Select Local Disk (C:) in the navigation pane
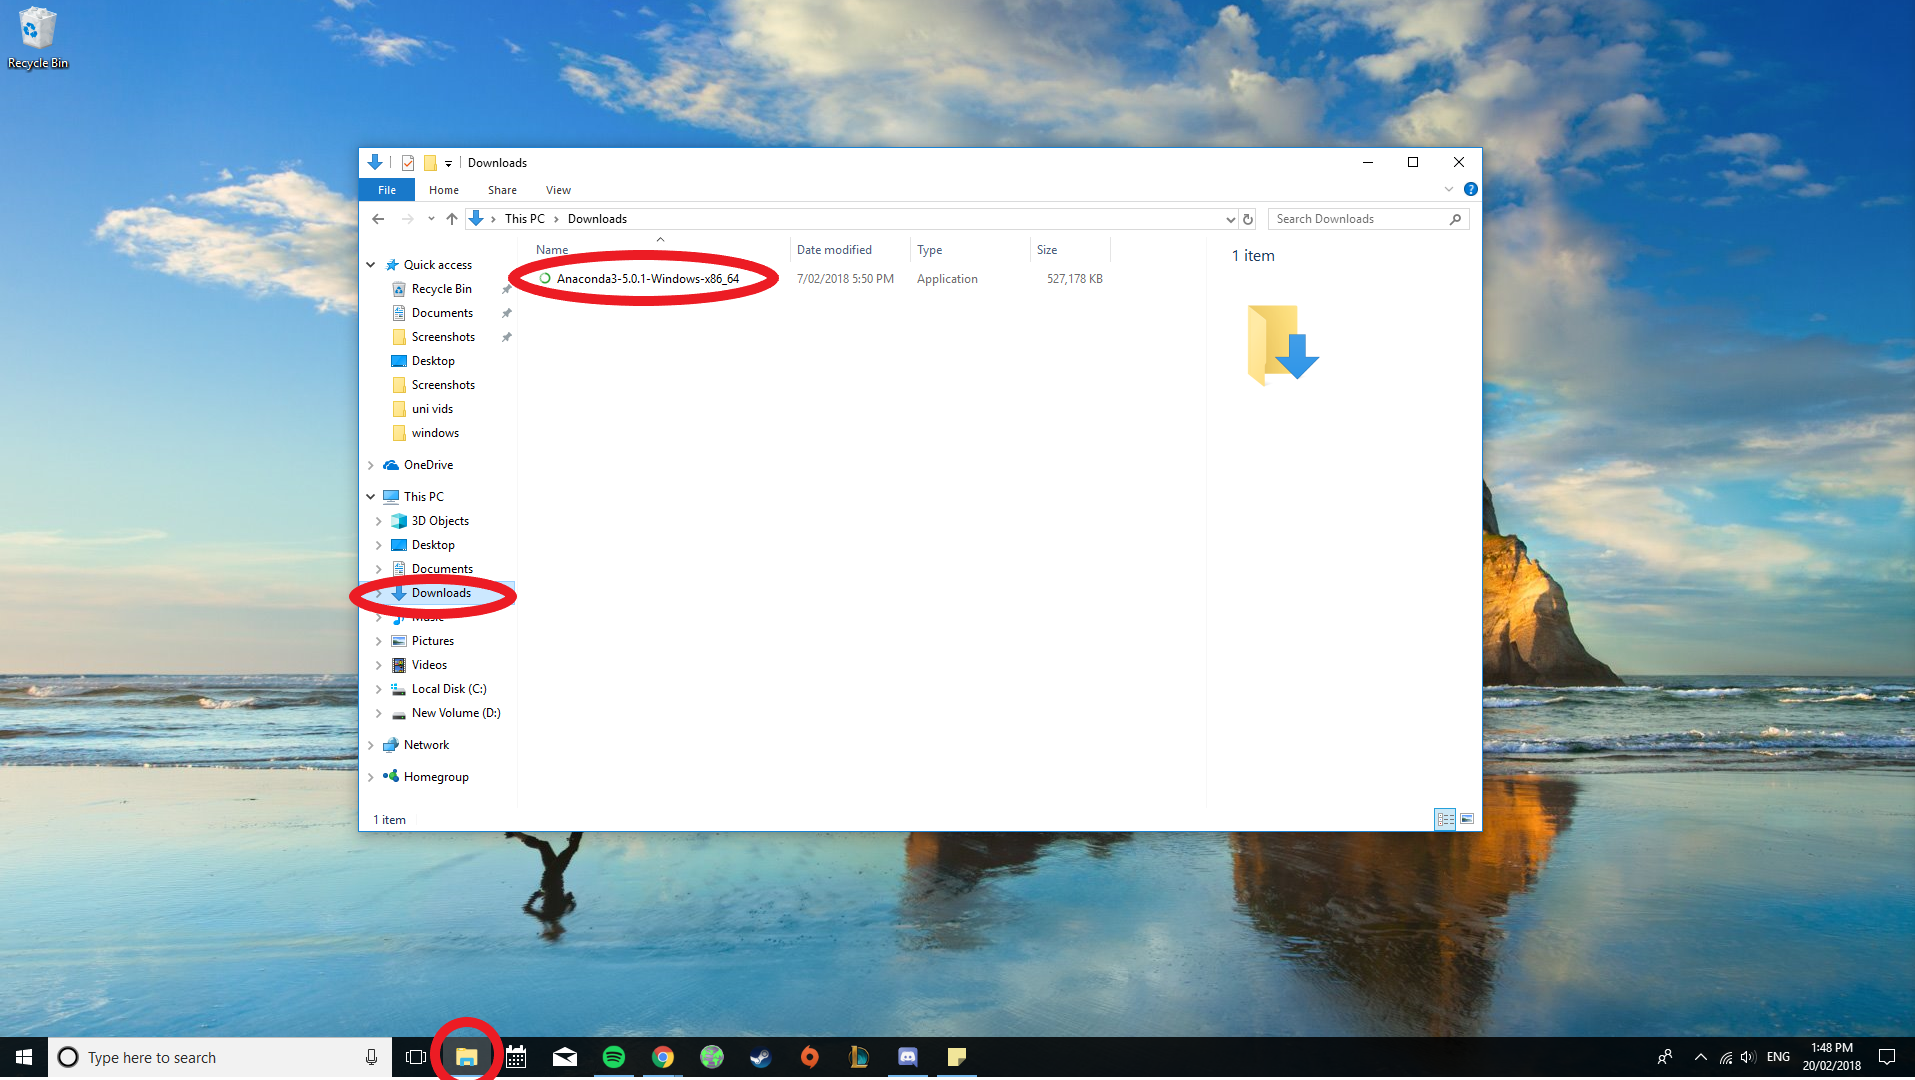The width and height of the screenshot is (1915, 1080). (x=449, y=689)
